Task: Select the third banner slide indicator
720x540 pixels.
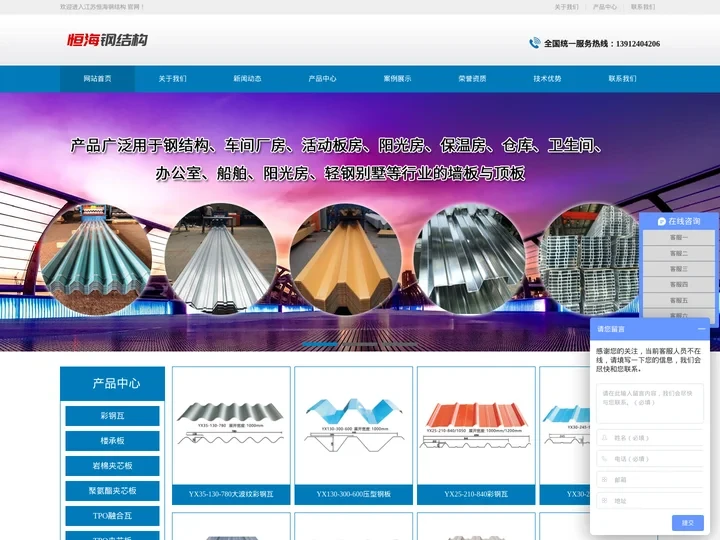Action: pos(400,344)
